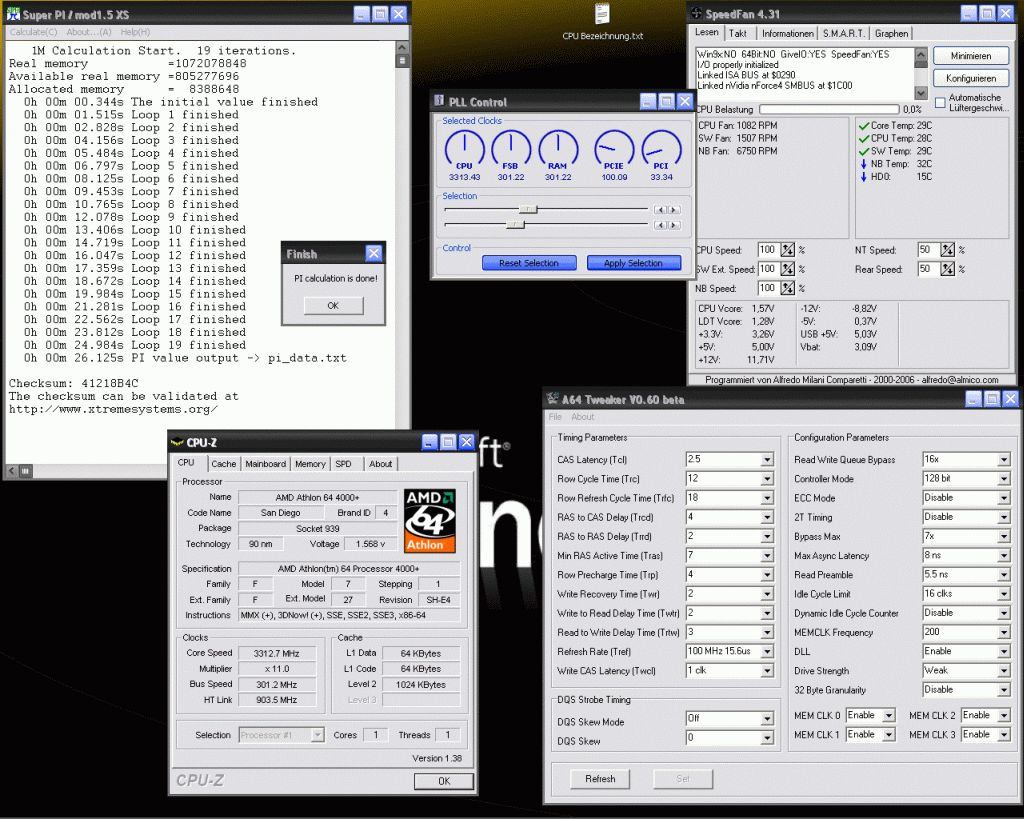
Task: Adjust the SW Ext. Speed spinner
Action: [788, 268]
